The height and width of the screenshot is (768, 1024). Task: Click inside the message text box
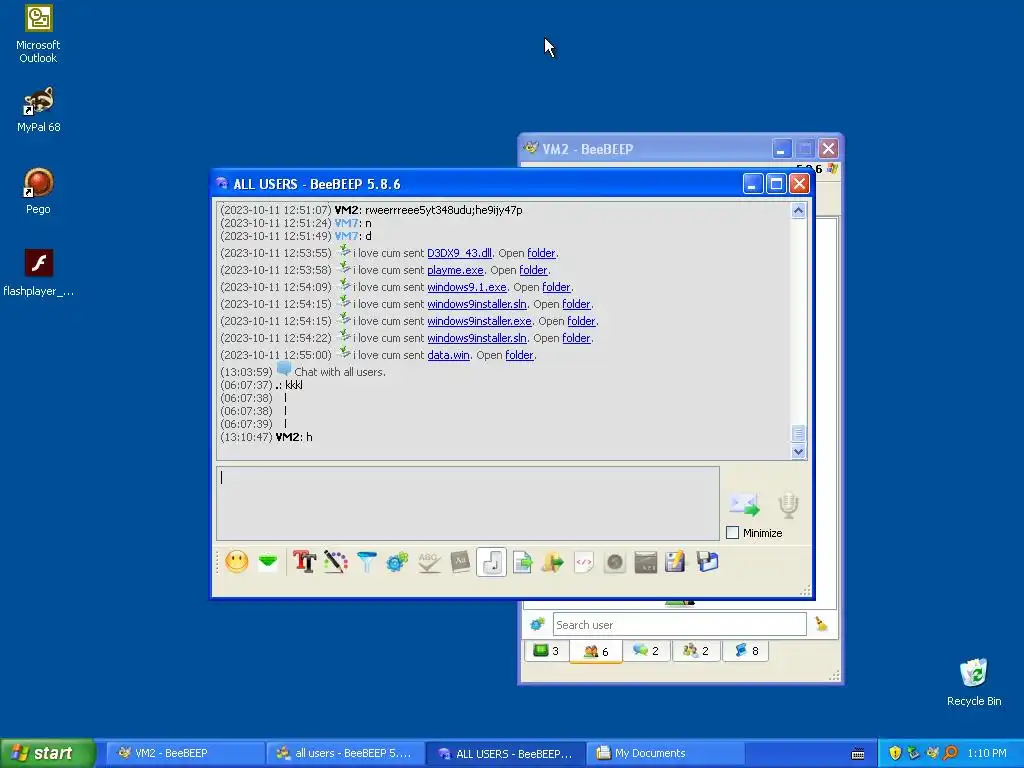coord(468,503)
